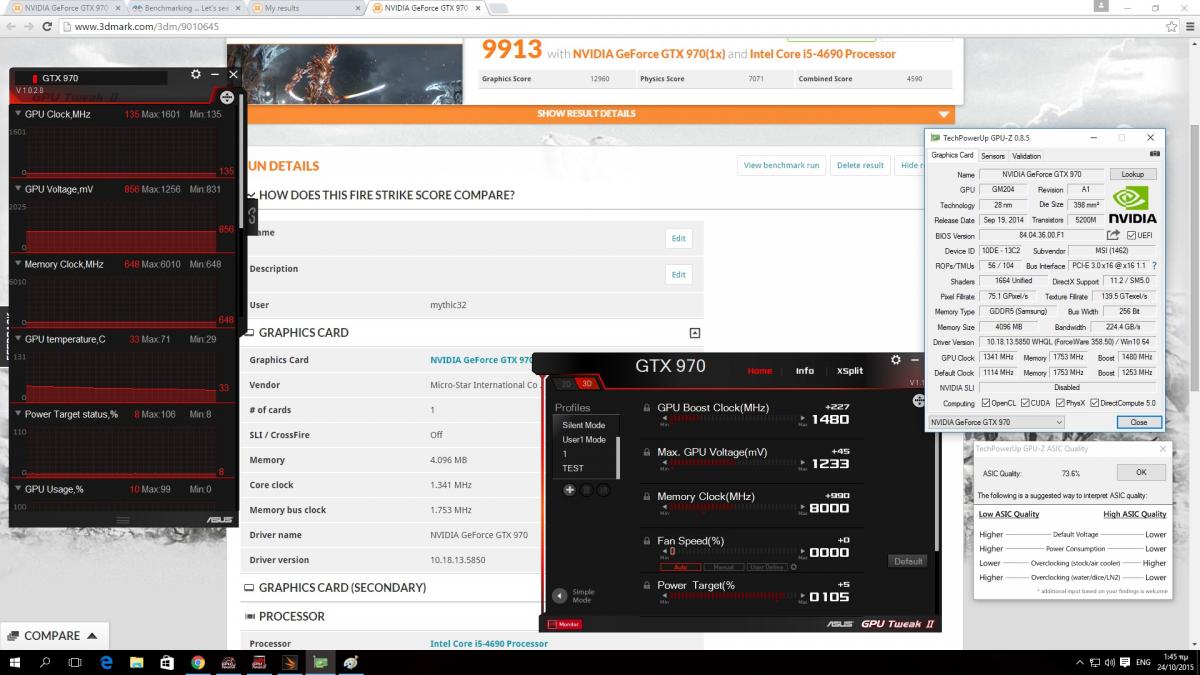
Task: Click Lookup button in GPU-Z
Action: [x=1132, y=174]
